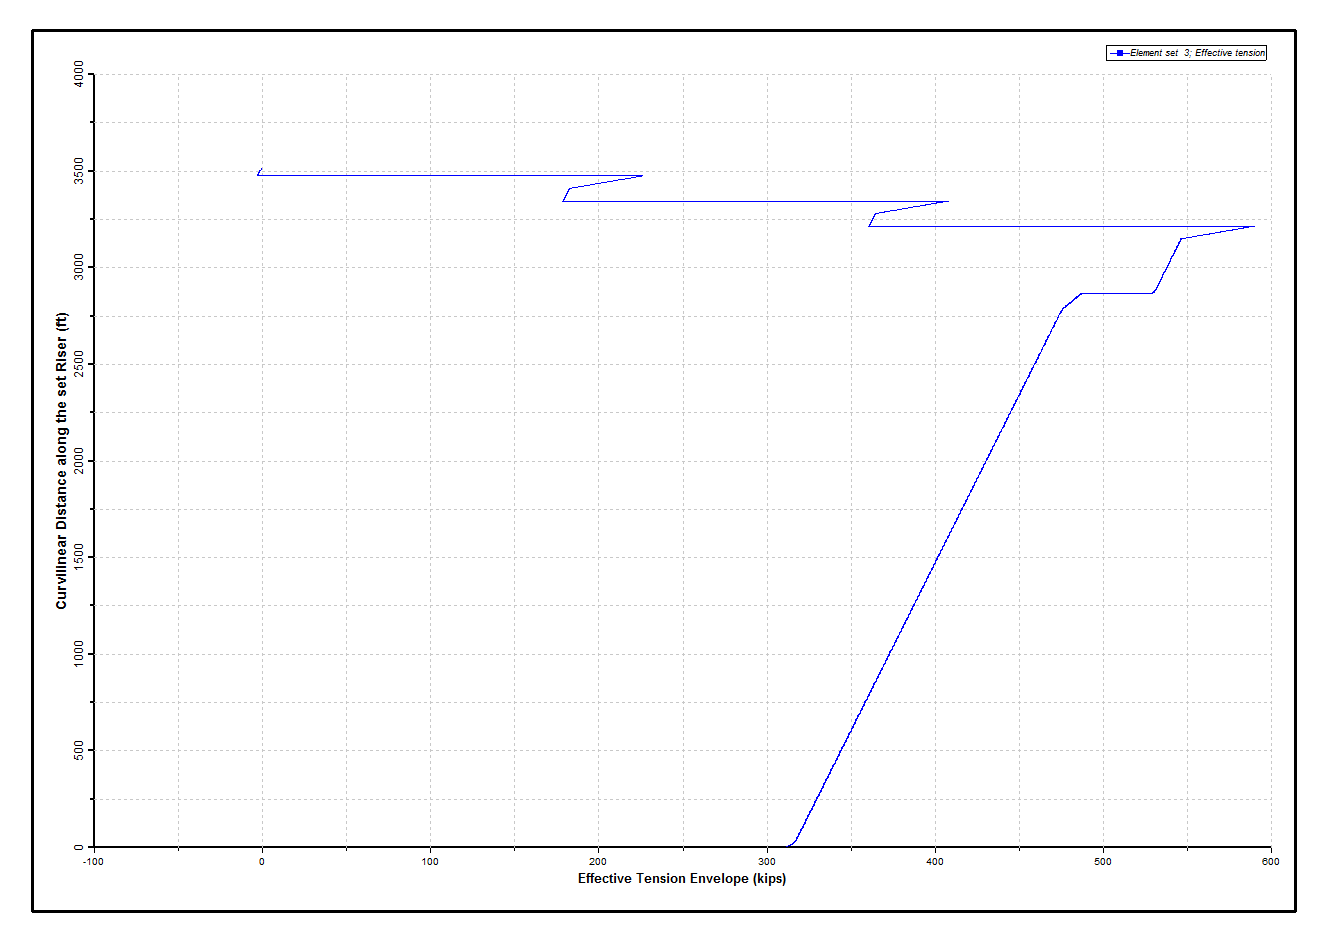Click the legend line marker icon
1326x942 pixels.
pos(1119,53)
